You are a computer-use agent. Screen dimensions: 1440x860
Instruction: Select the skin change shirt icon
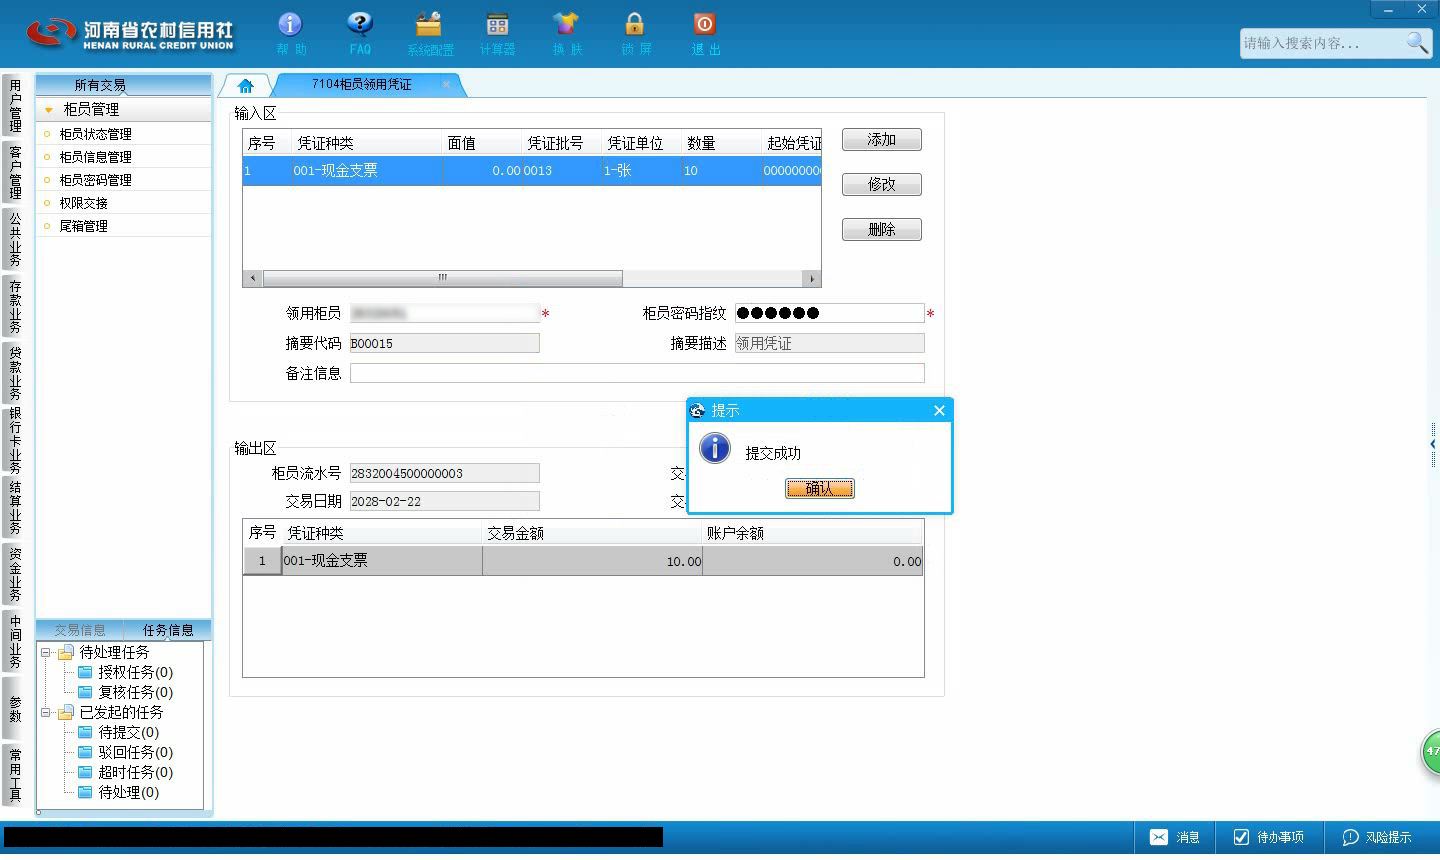[566, 24]
